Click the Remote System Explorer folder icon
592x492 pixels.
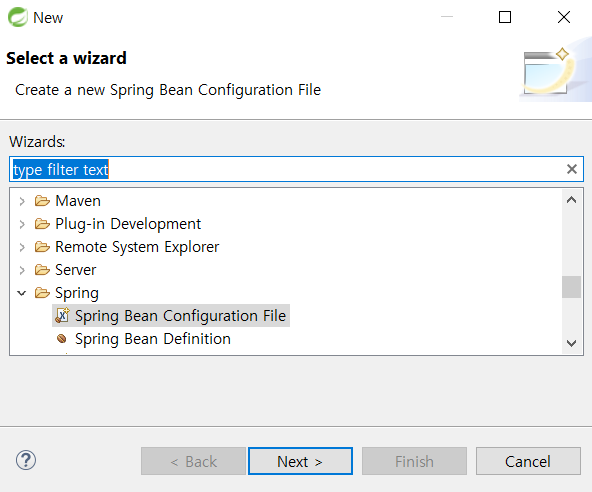(42, 247)
